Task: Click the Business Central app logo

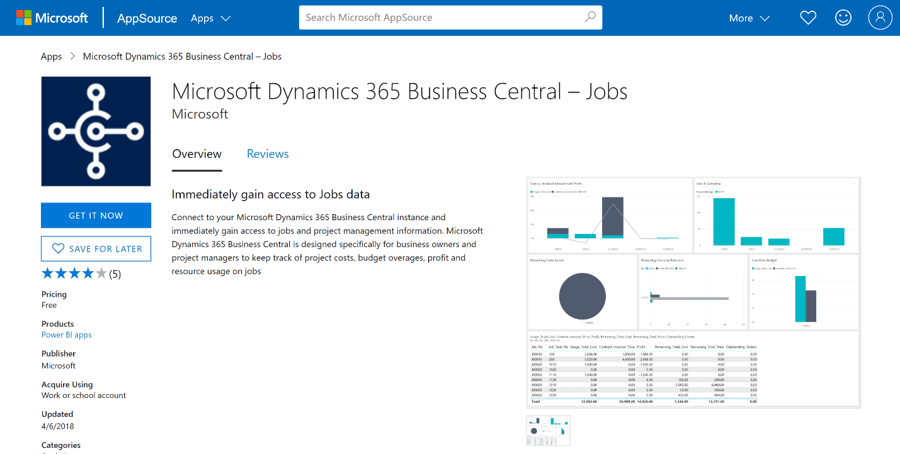Action: tap(96, 131)
